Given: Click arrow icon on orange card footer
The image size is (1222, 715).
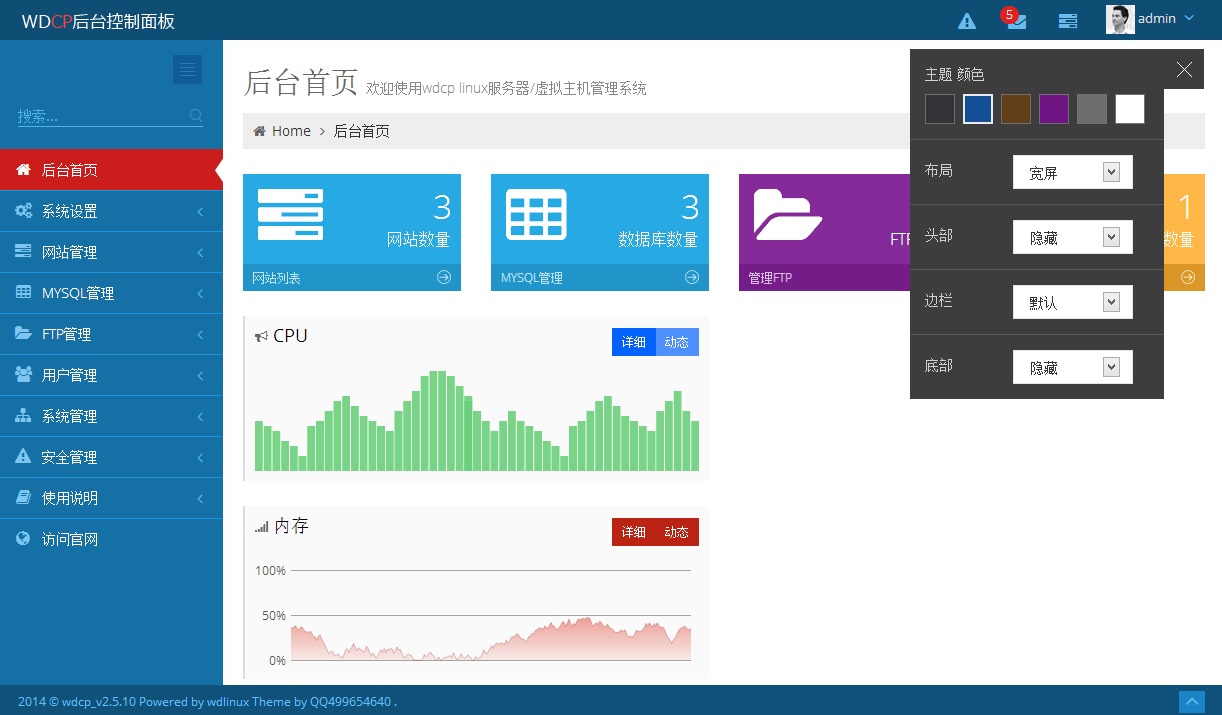Looking at the screenshot, I should [1188, 277].
